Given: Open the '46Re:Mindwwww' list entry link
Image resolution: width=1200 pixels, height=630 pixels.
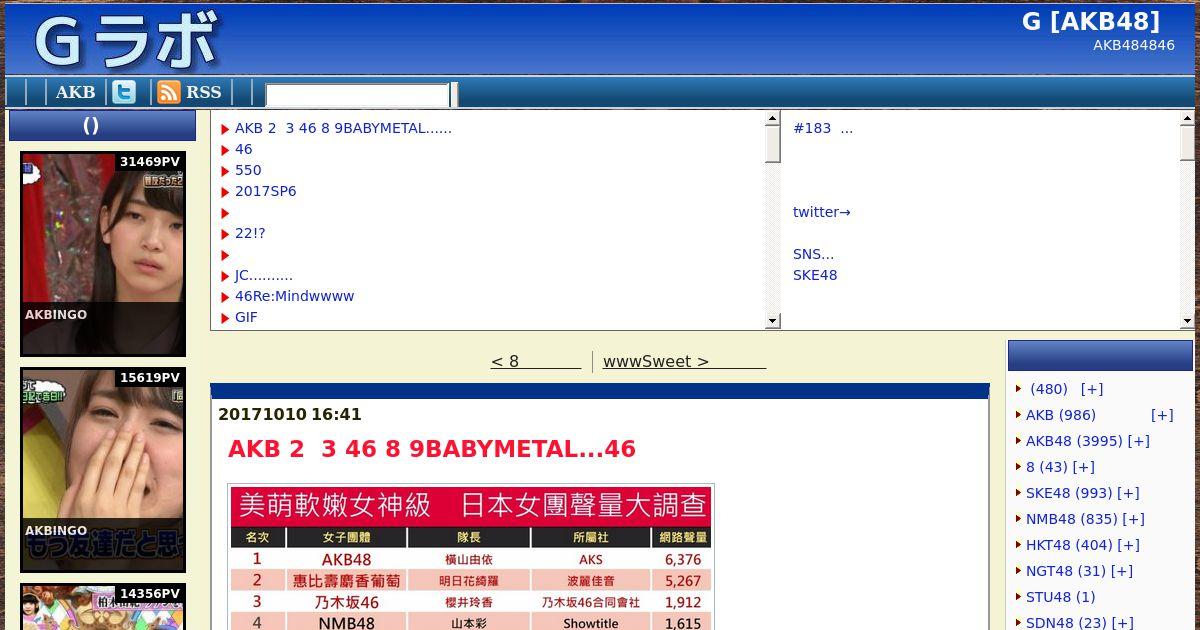Looking at the screenshot, I should click(x=294, y=296).
